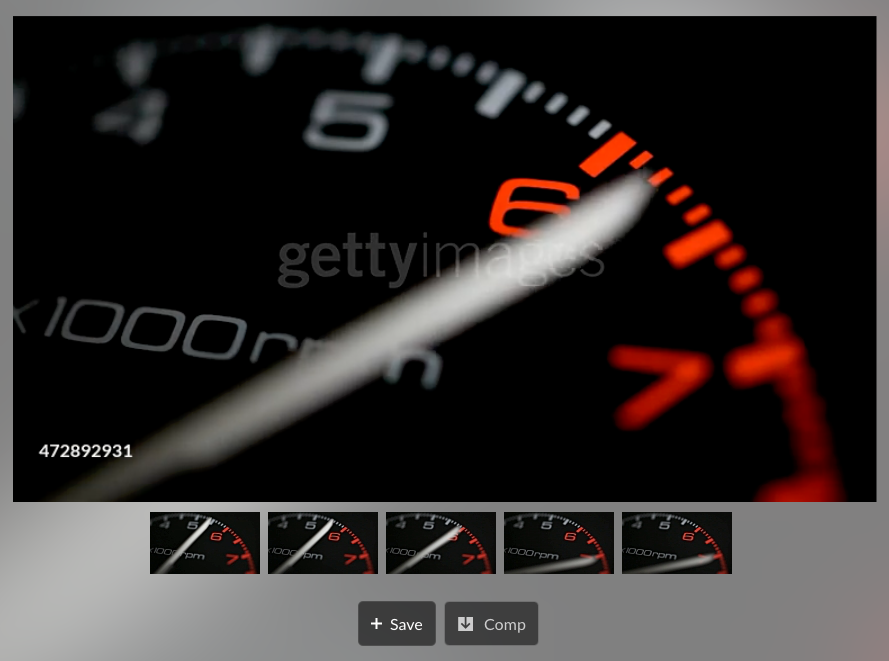
Task: Select the first tachometer thumbnail
Action: pyautogui.click(x=204, y=543)
